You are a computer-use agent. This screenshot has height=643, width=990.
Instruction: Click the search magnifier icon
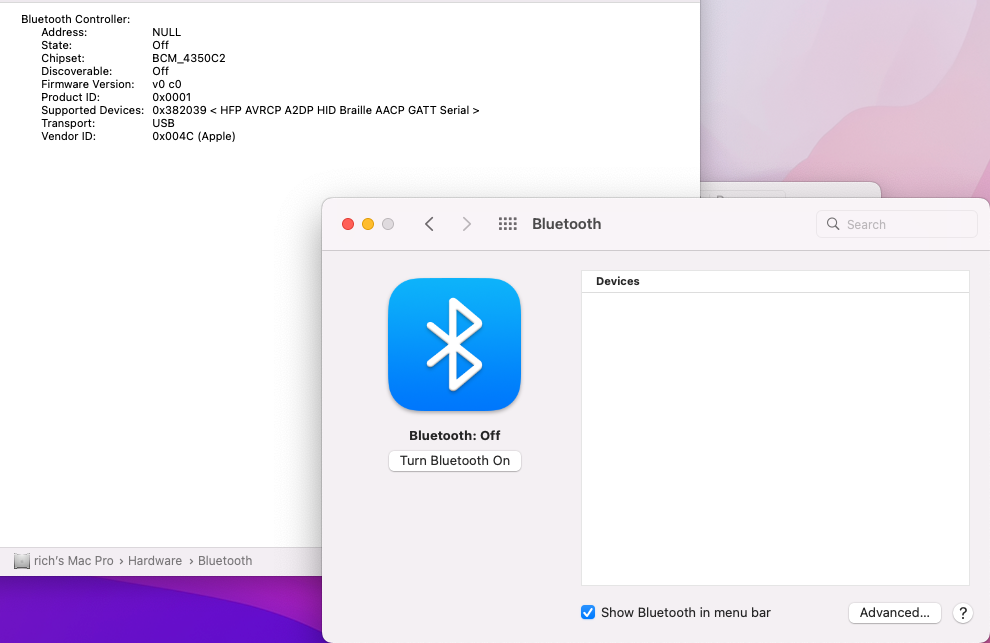pos(833,224)
